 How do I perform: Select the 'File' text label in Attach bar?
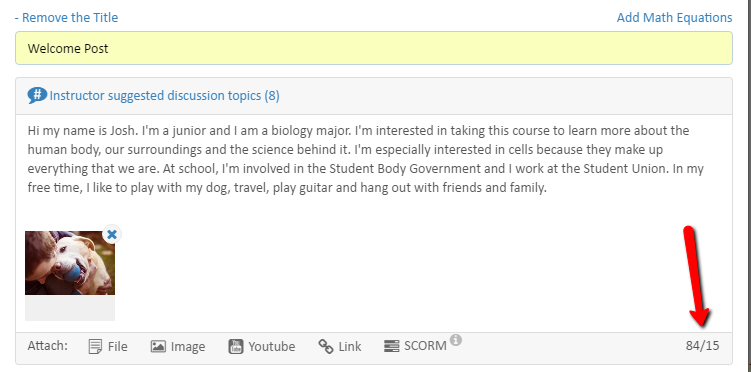point(118,346)
